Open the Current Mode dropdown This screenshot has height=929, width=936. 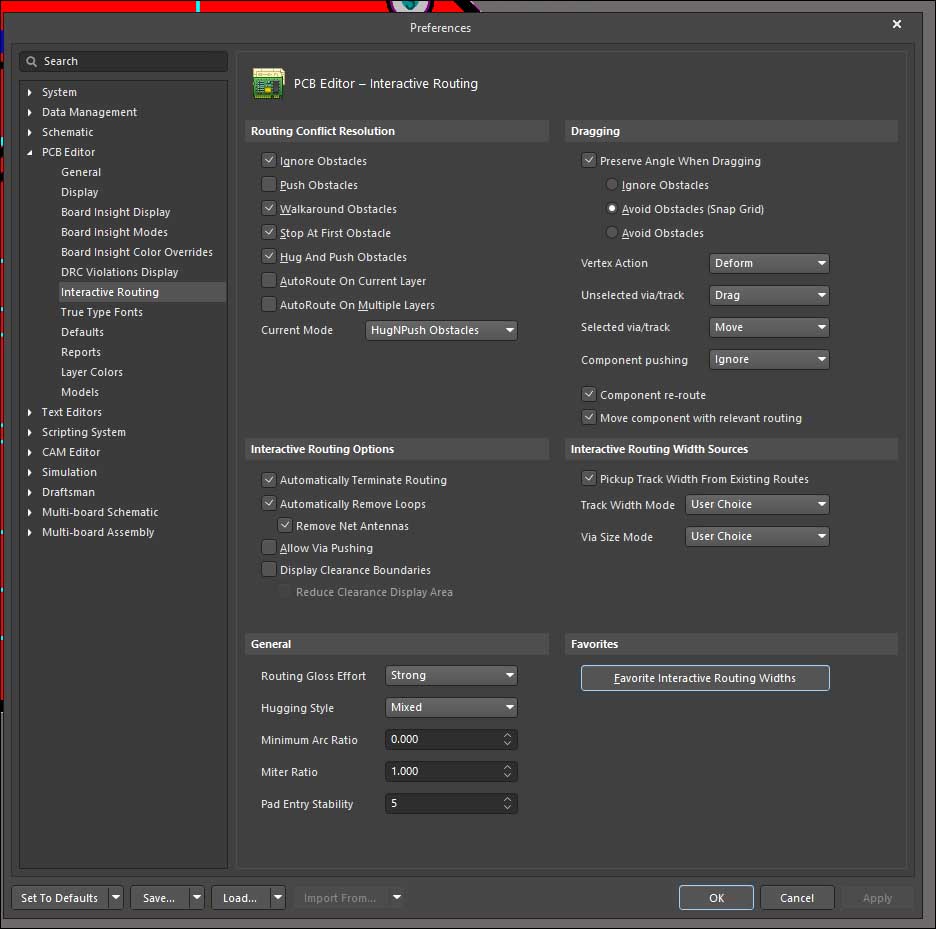pyautogui.click(x=441, y=330)
